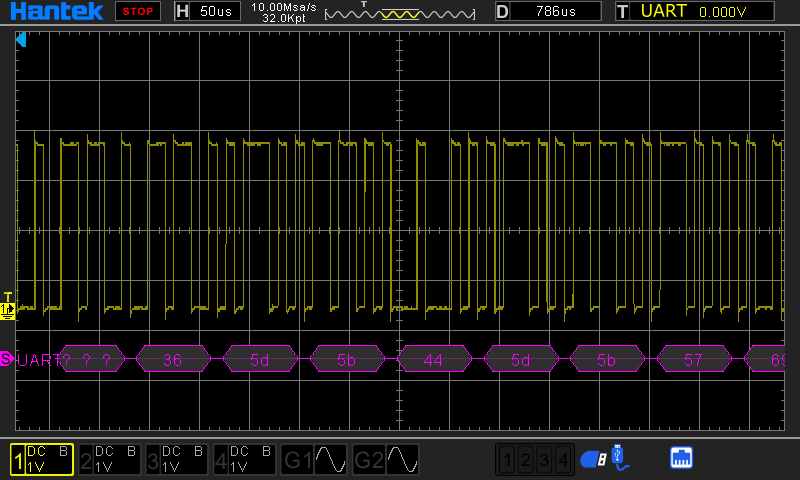Select the G1 waveform generator icon
This screenshot has width=800, height=480.
click(x=315, y=459)
